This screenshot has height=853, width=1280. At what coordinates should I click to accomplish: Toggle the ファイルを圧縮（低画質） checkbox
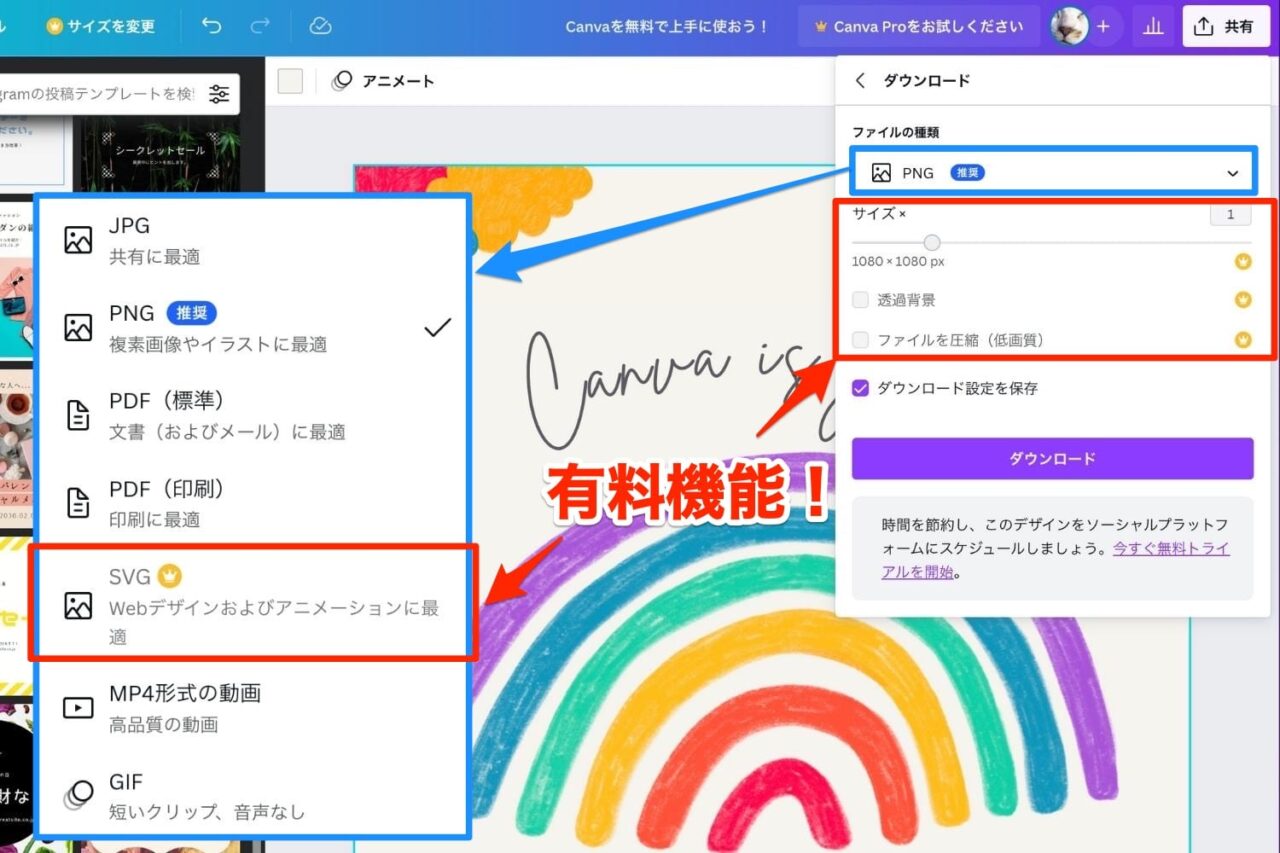pyautogui.click(x=860, y=340)
